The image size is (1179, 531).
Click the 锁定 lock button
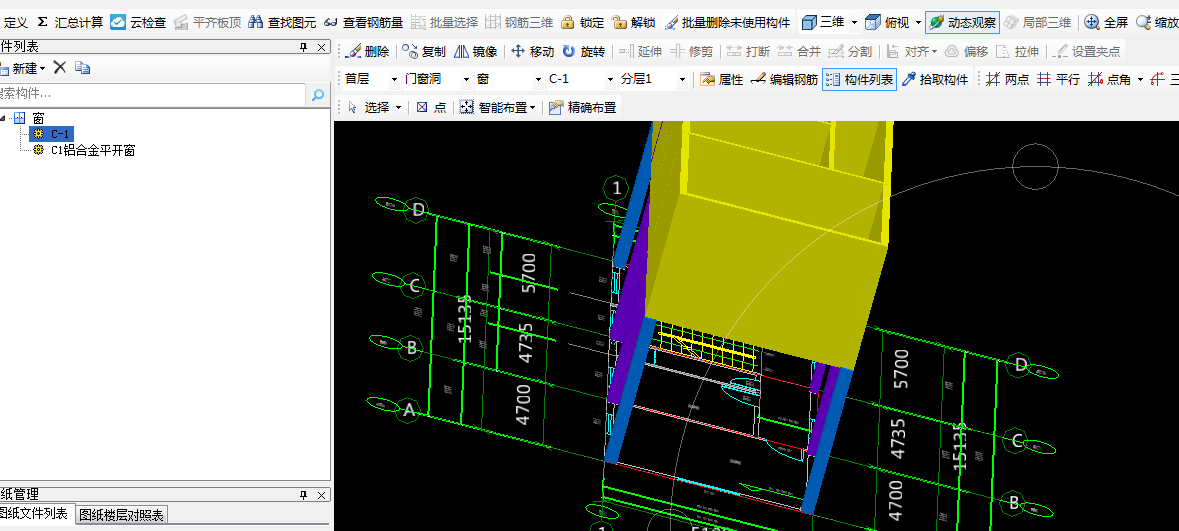coord(583,23)
